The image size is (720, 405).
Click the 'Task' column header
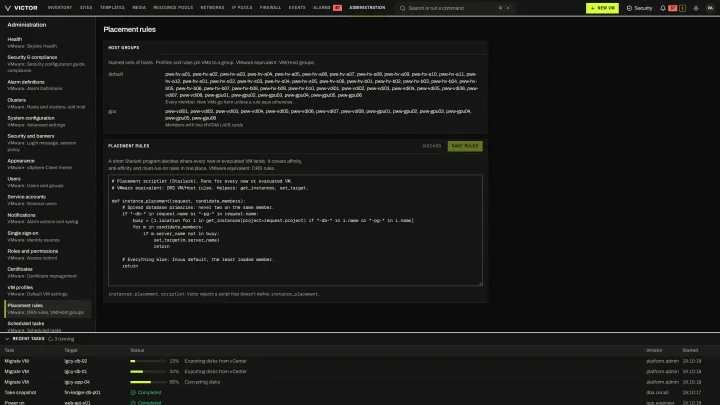coord(9,350)
